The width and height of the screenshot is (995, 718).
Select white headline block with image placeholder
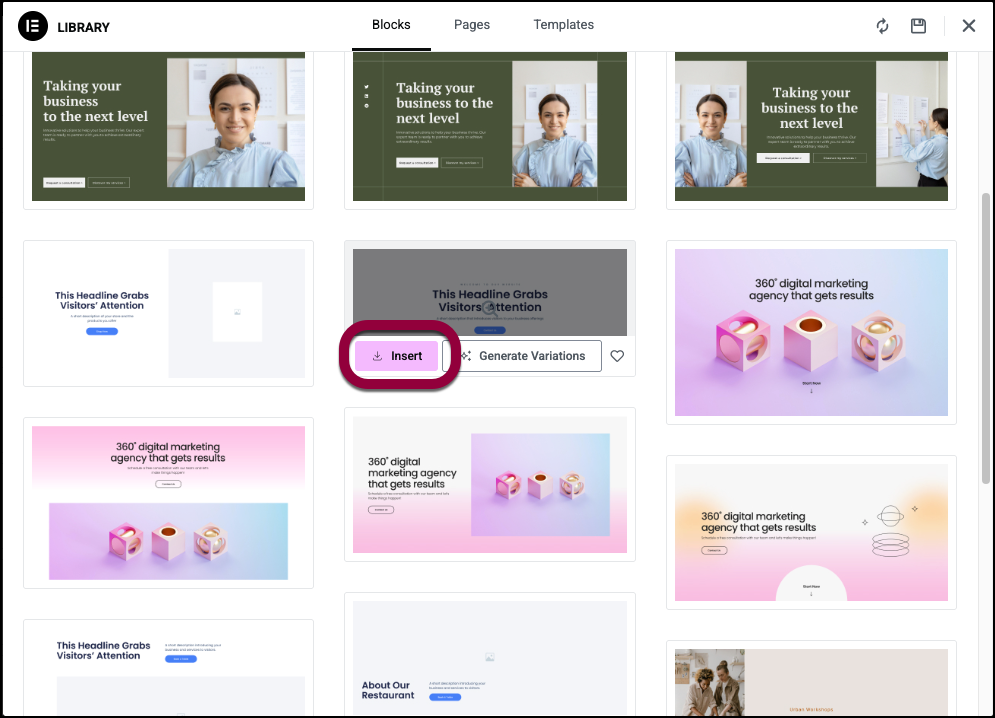(x=168, y=313)
